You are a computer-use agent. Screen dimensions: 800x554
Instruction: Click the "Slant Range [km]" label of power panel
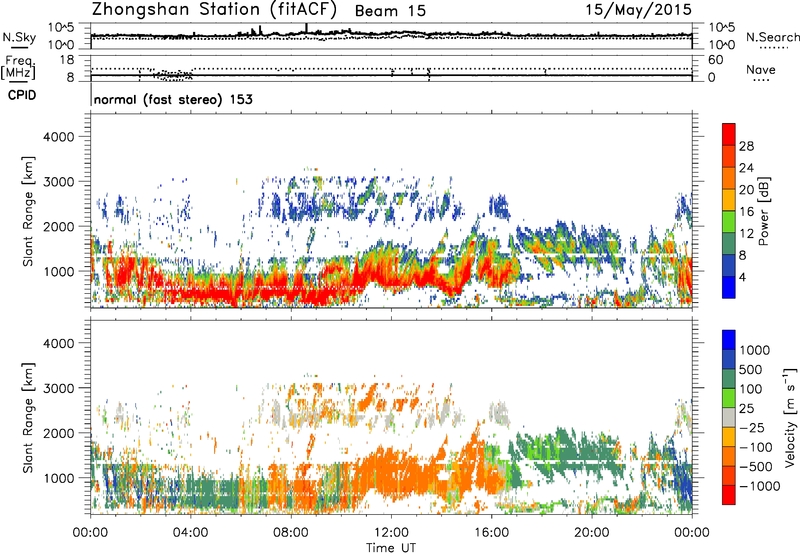(28, 211)
